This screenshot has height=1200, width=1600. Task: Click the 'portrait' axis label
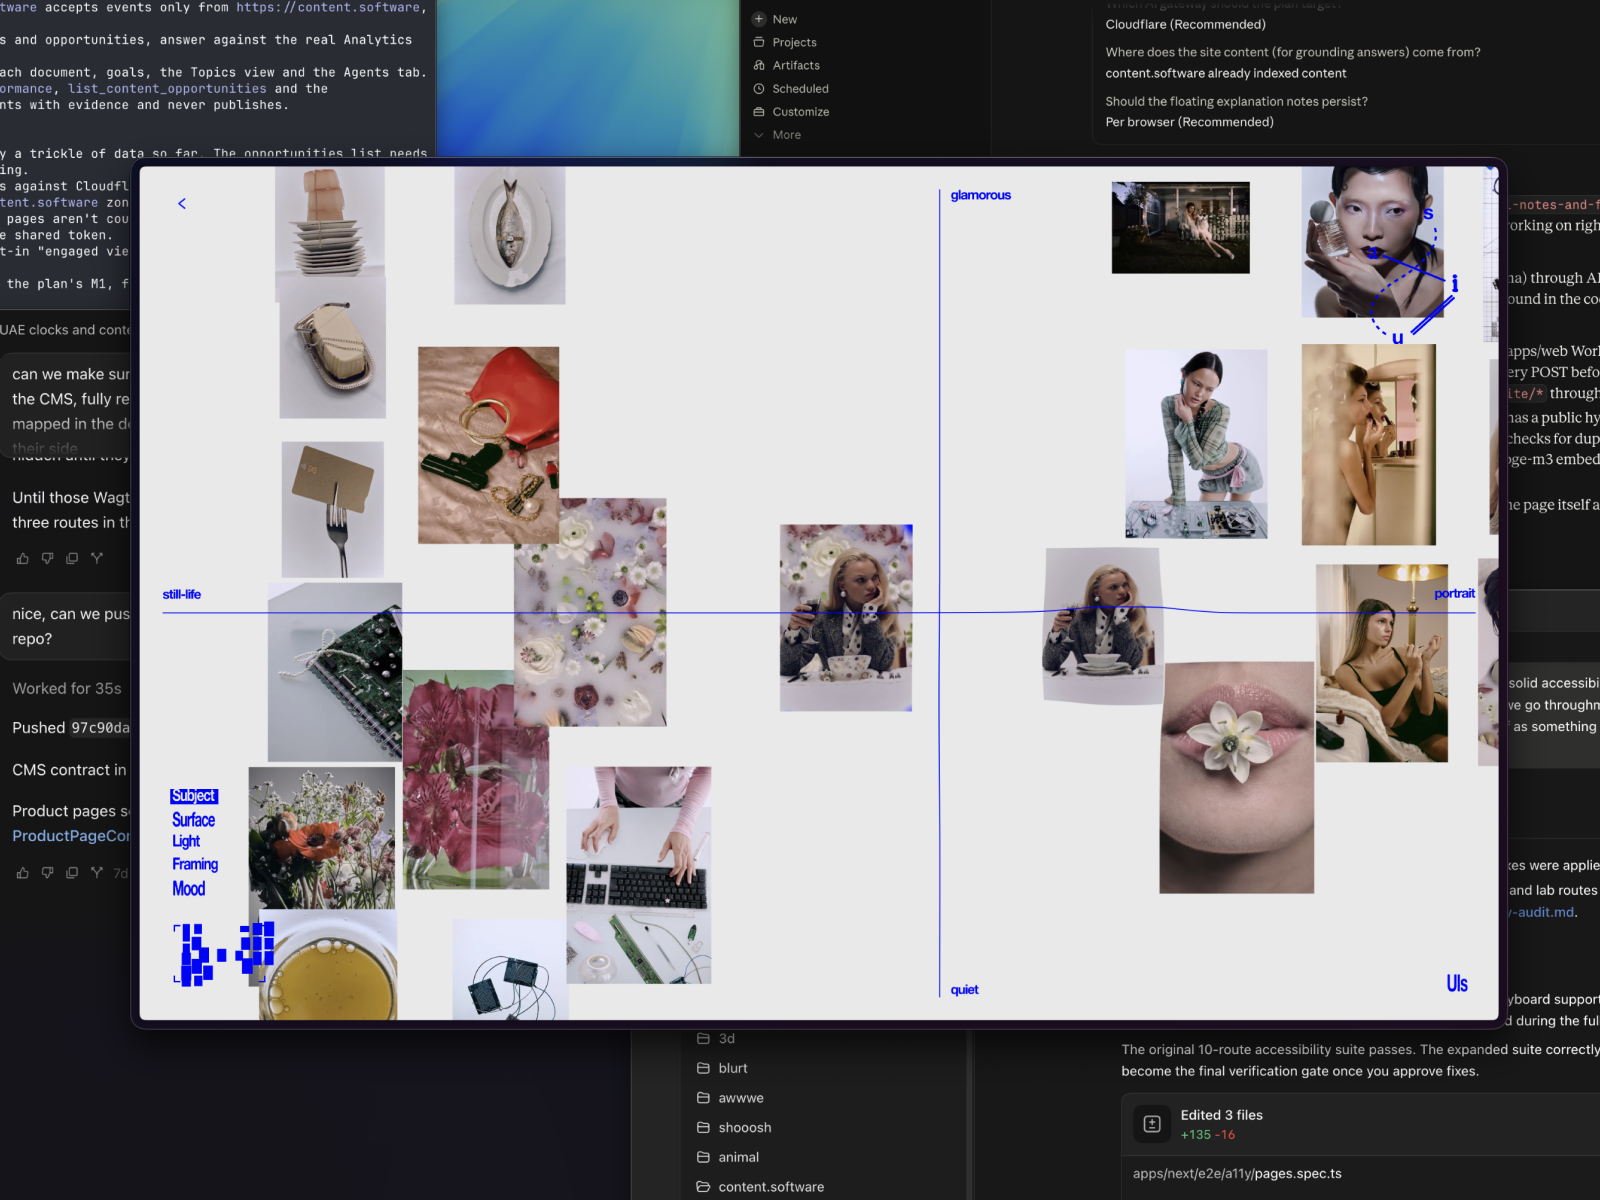click(1455, 593)
